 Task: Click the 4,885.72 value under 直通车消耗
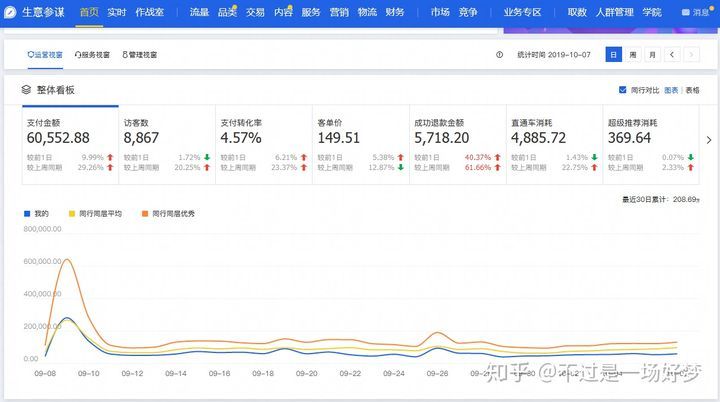(x=539, y=138)
